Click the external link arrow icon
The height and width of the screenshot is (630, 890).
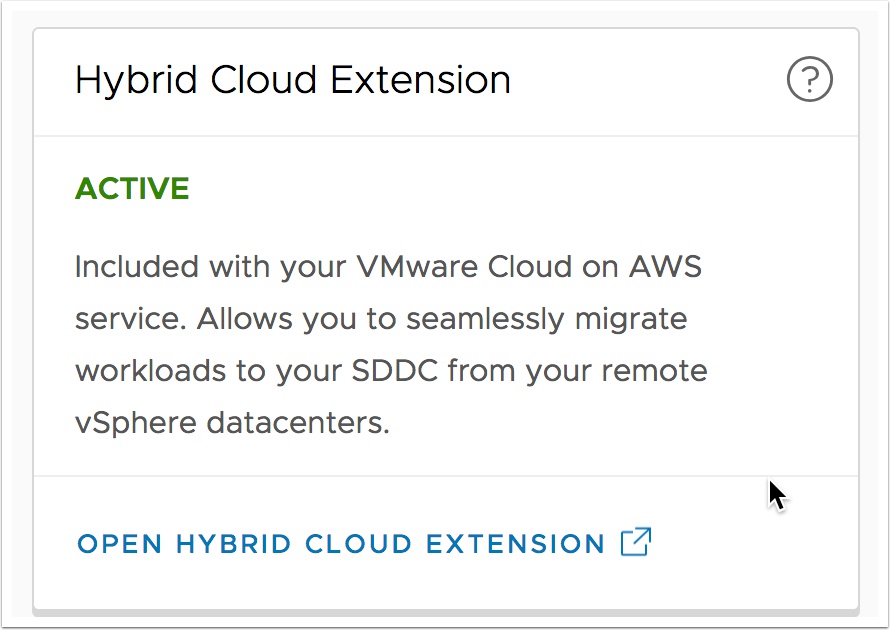(x=636, y=542)
